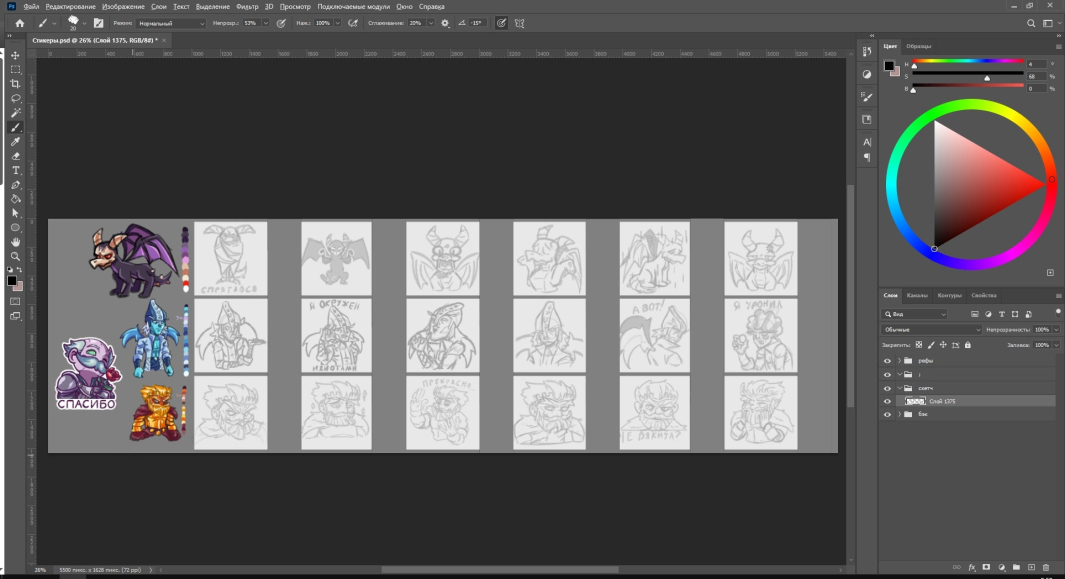Create a new layer
Viewport: 1065px width, 579px height.
click(x=1031, y=567)
